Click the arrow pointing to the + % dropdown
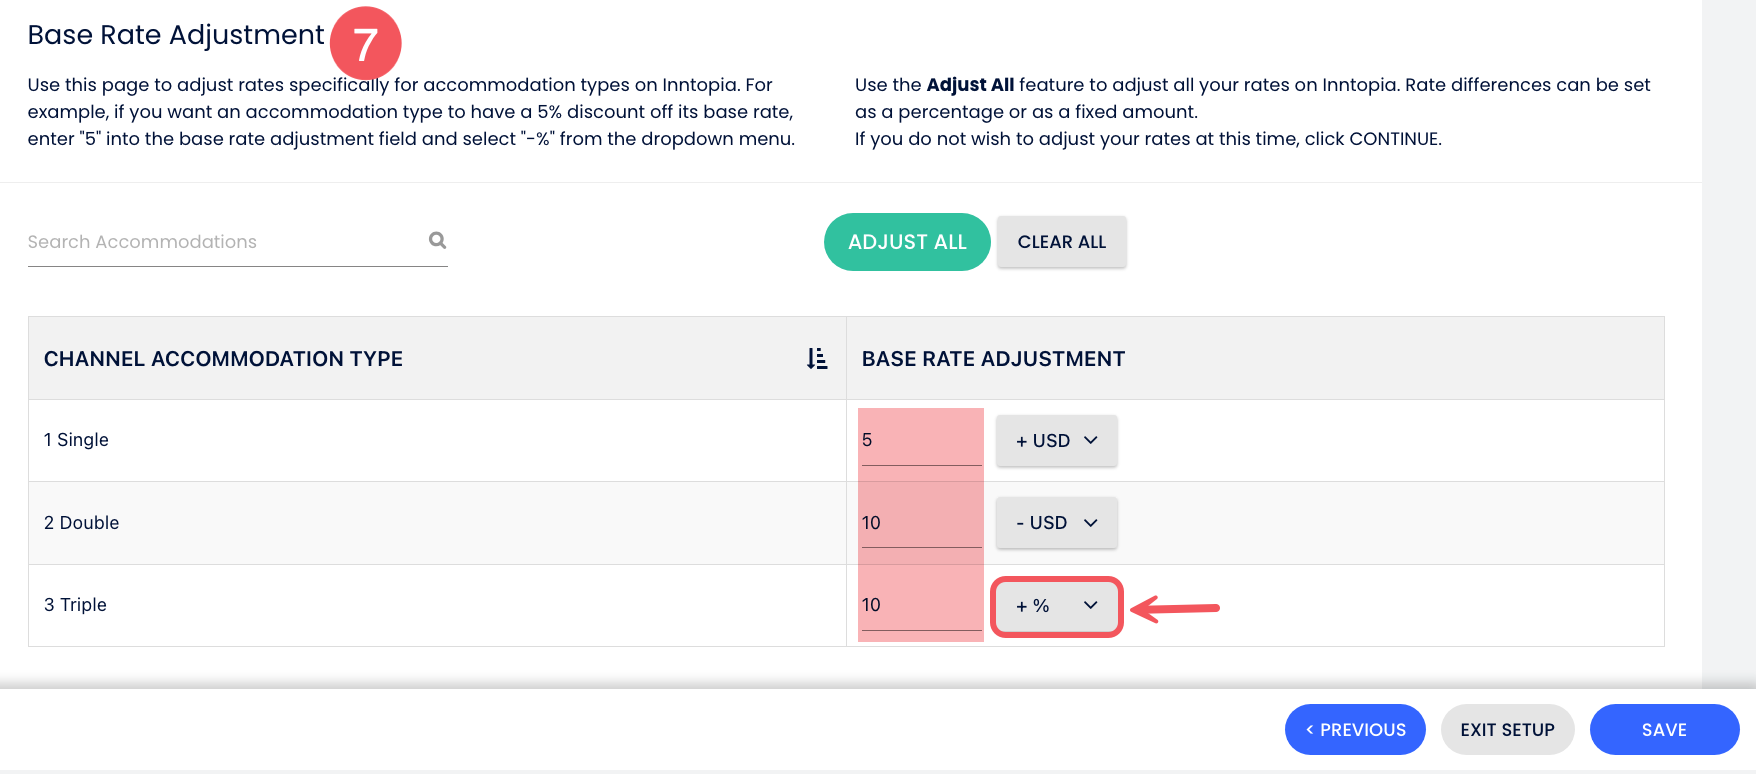 click(1177, 607)
